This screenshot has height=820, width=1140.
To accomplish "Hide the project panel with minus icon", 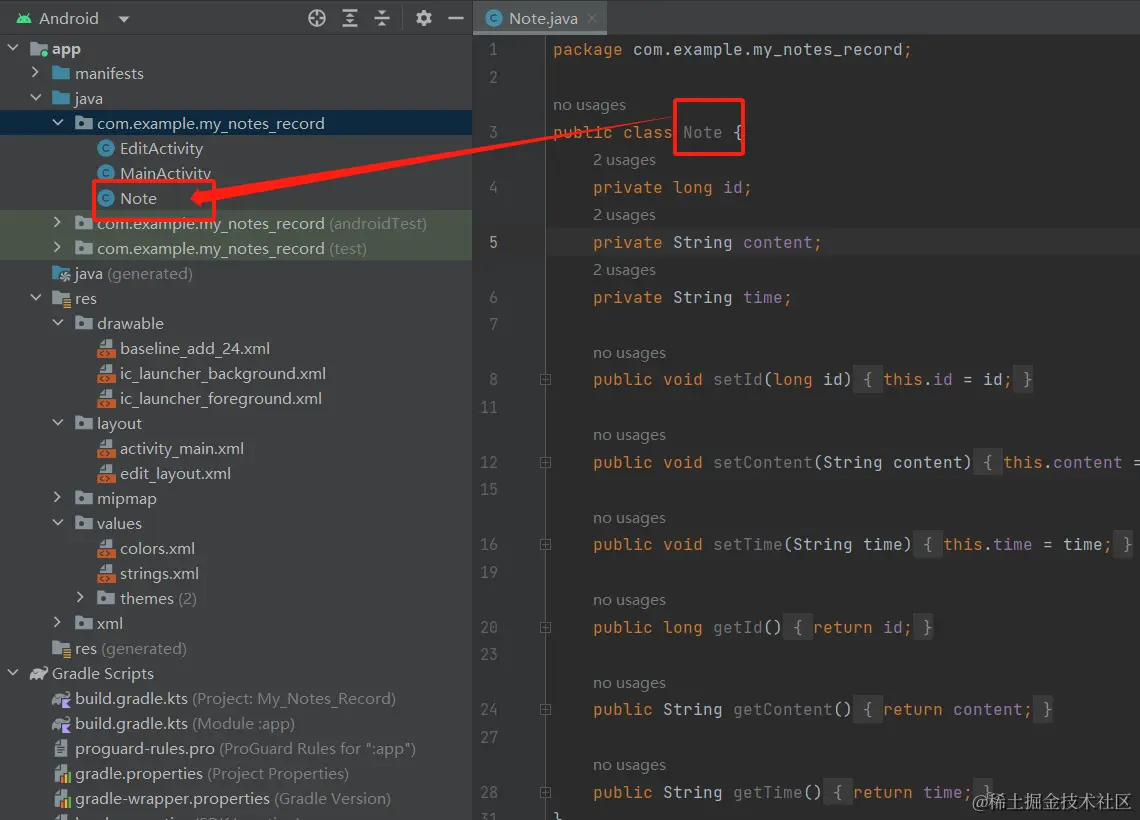I will 456,18.
